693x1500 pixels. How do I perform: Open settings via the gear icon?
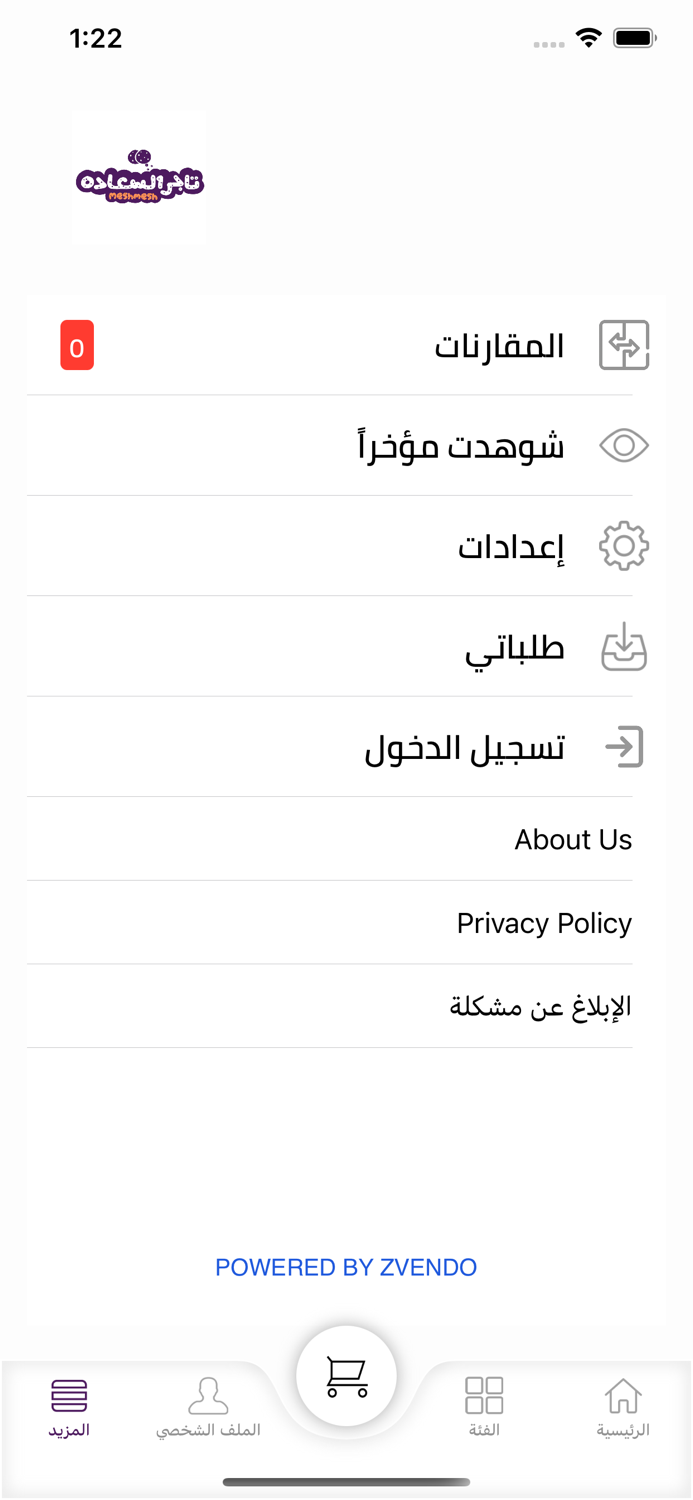point(622,546)
